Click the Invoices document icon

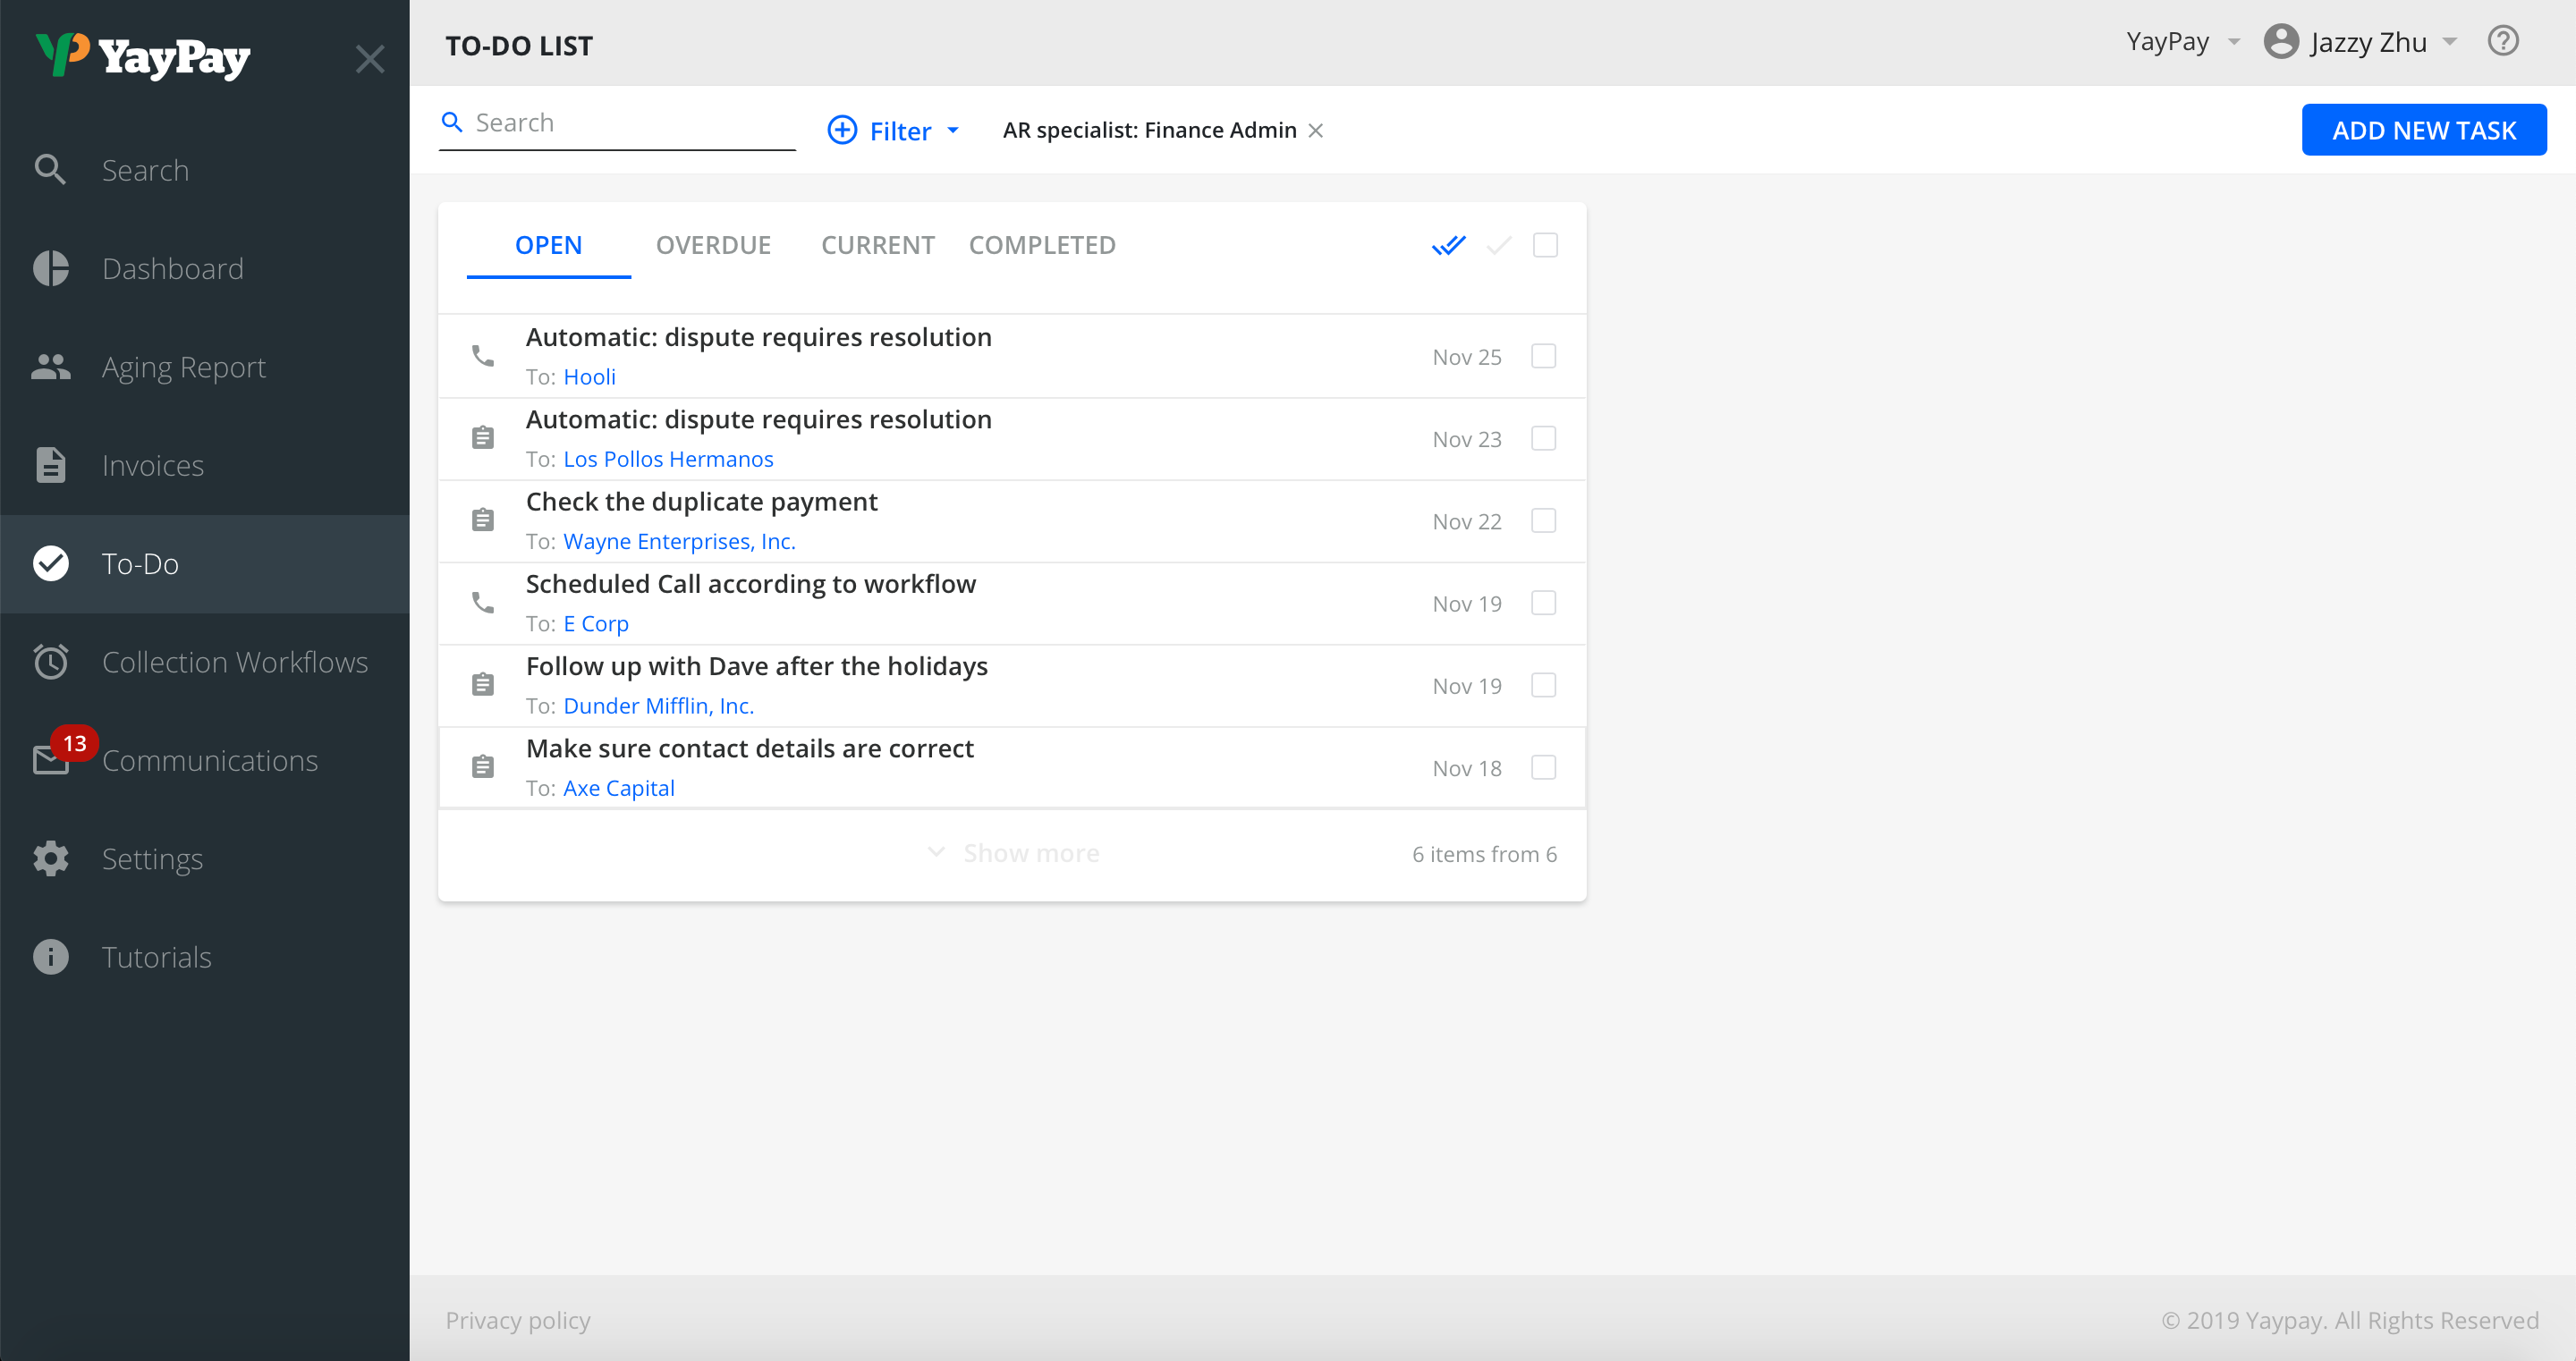50,465
